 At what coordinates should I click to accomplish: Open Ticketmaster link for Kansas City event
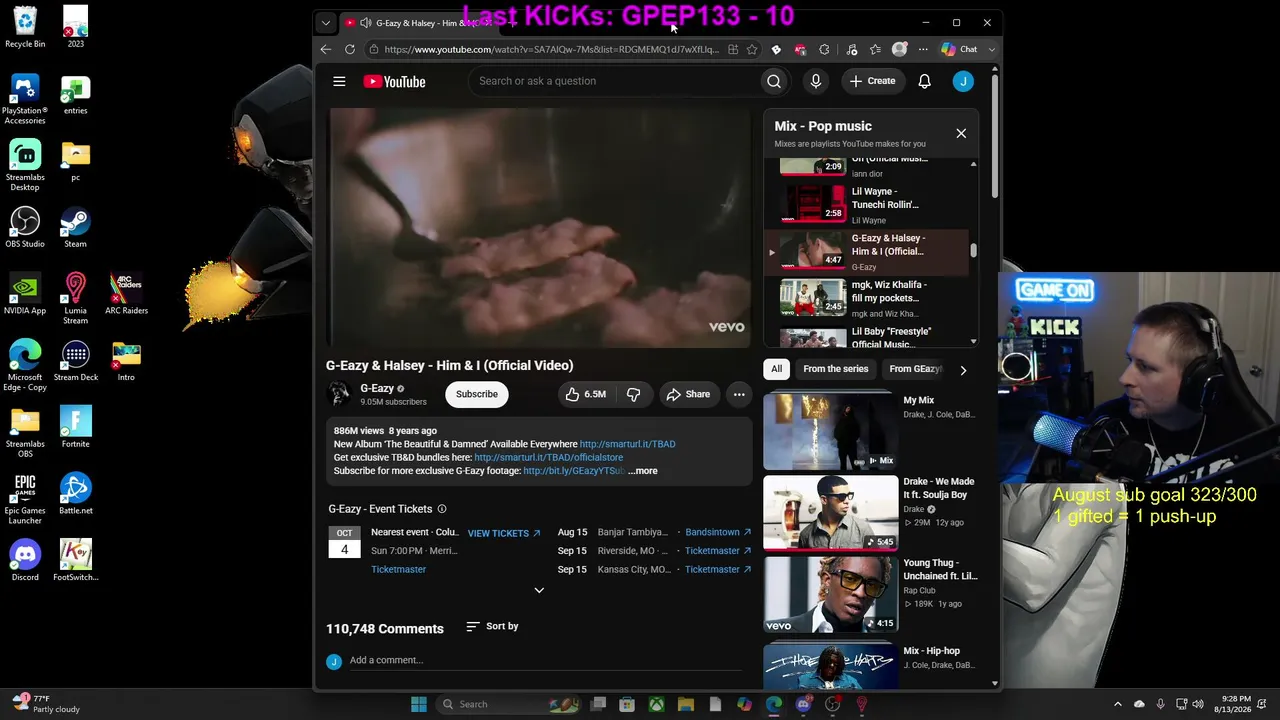pos(718,570)
